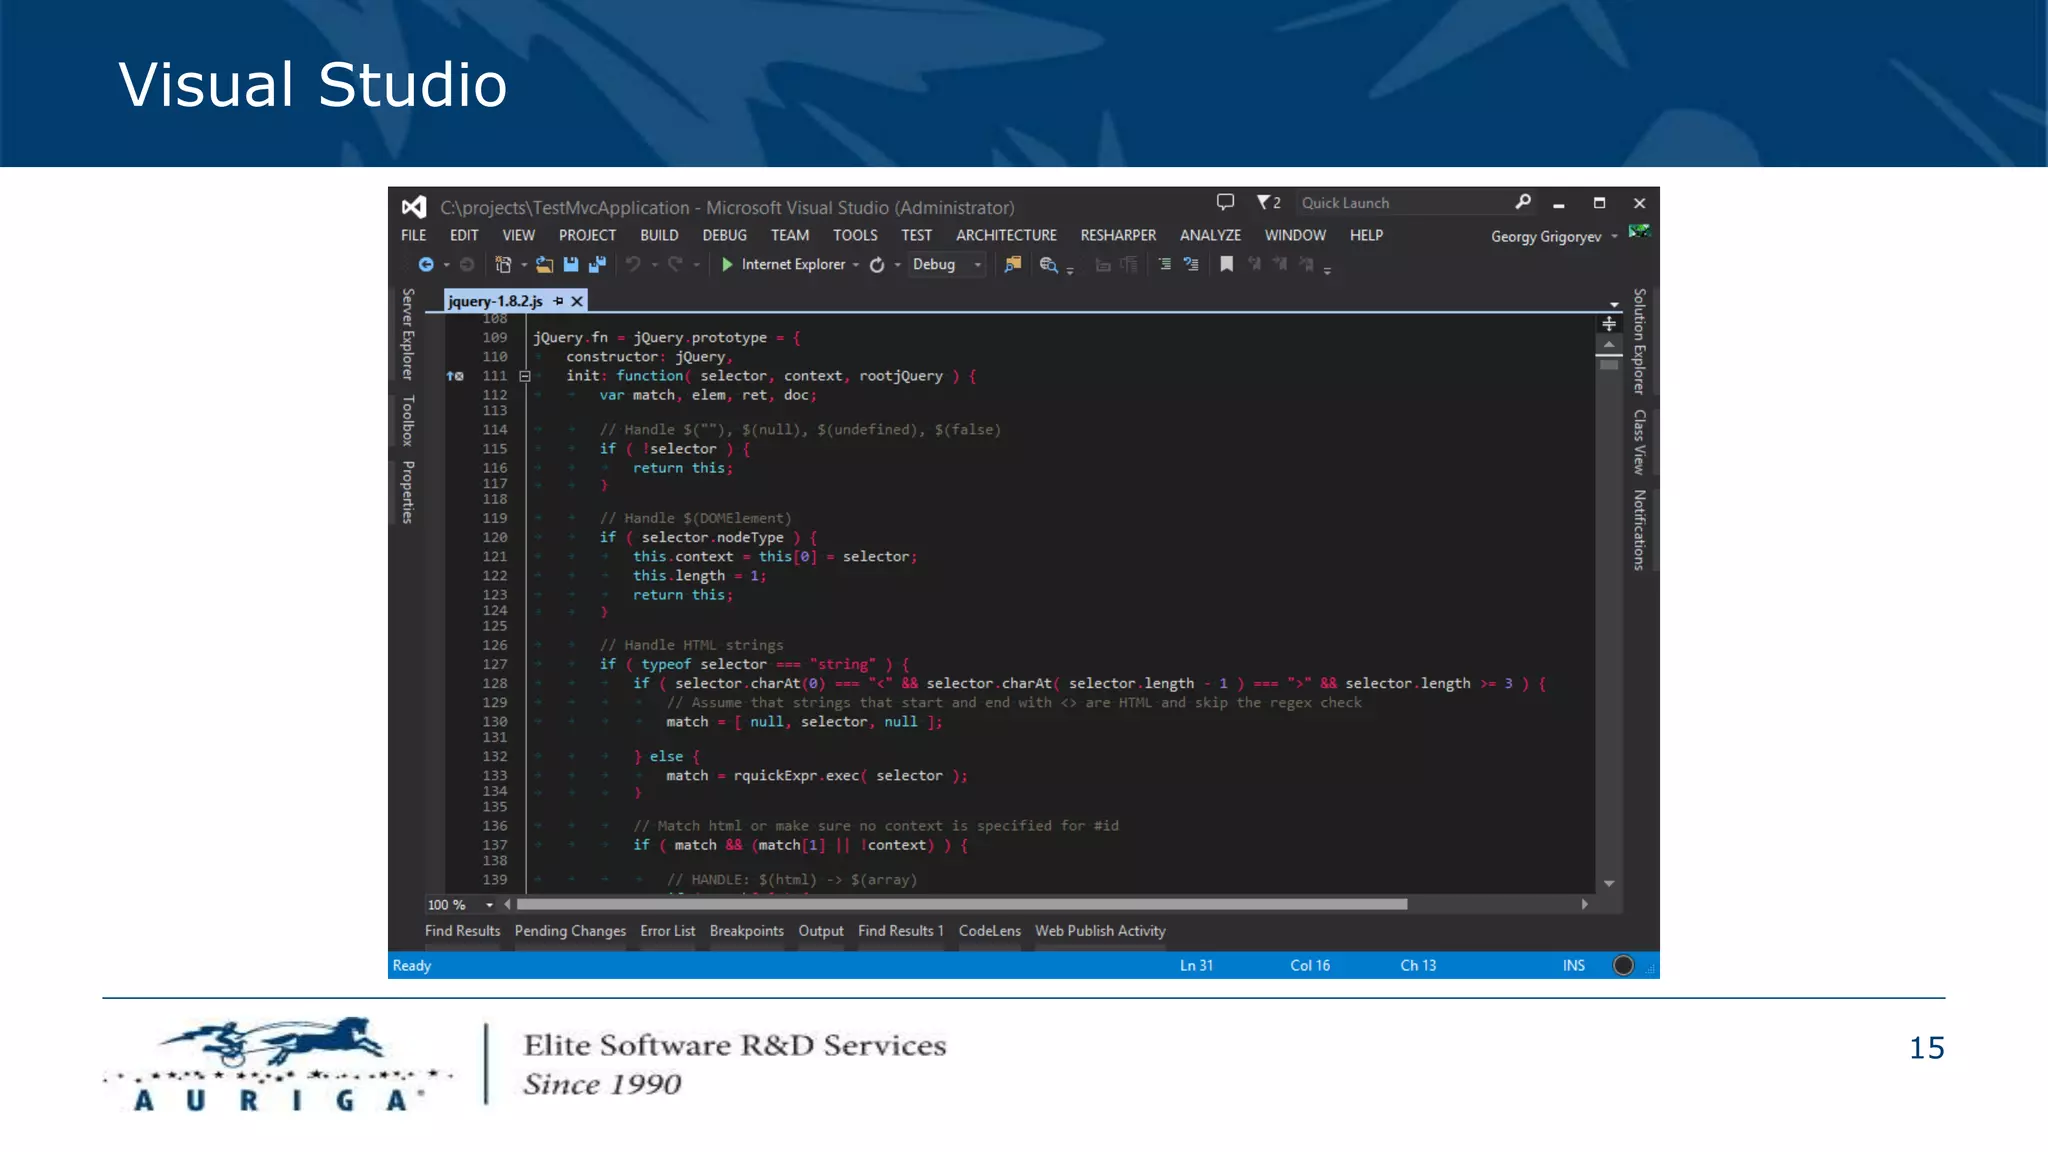Expand the Toolbox side panel
Image resolution: width=2048 pixels, height=1152 pixels.
[407, 420]
